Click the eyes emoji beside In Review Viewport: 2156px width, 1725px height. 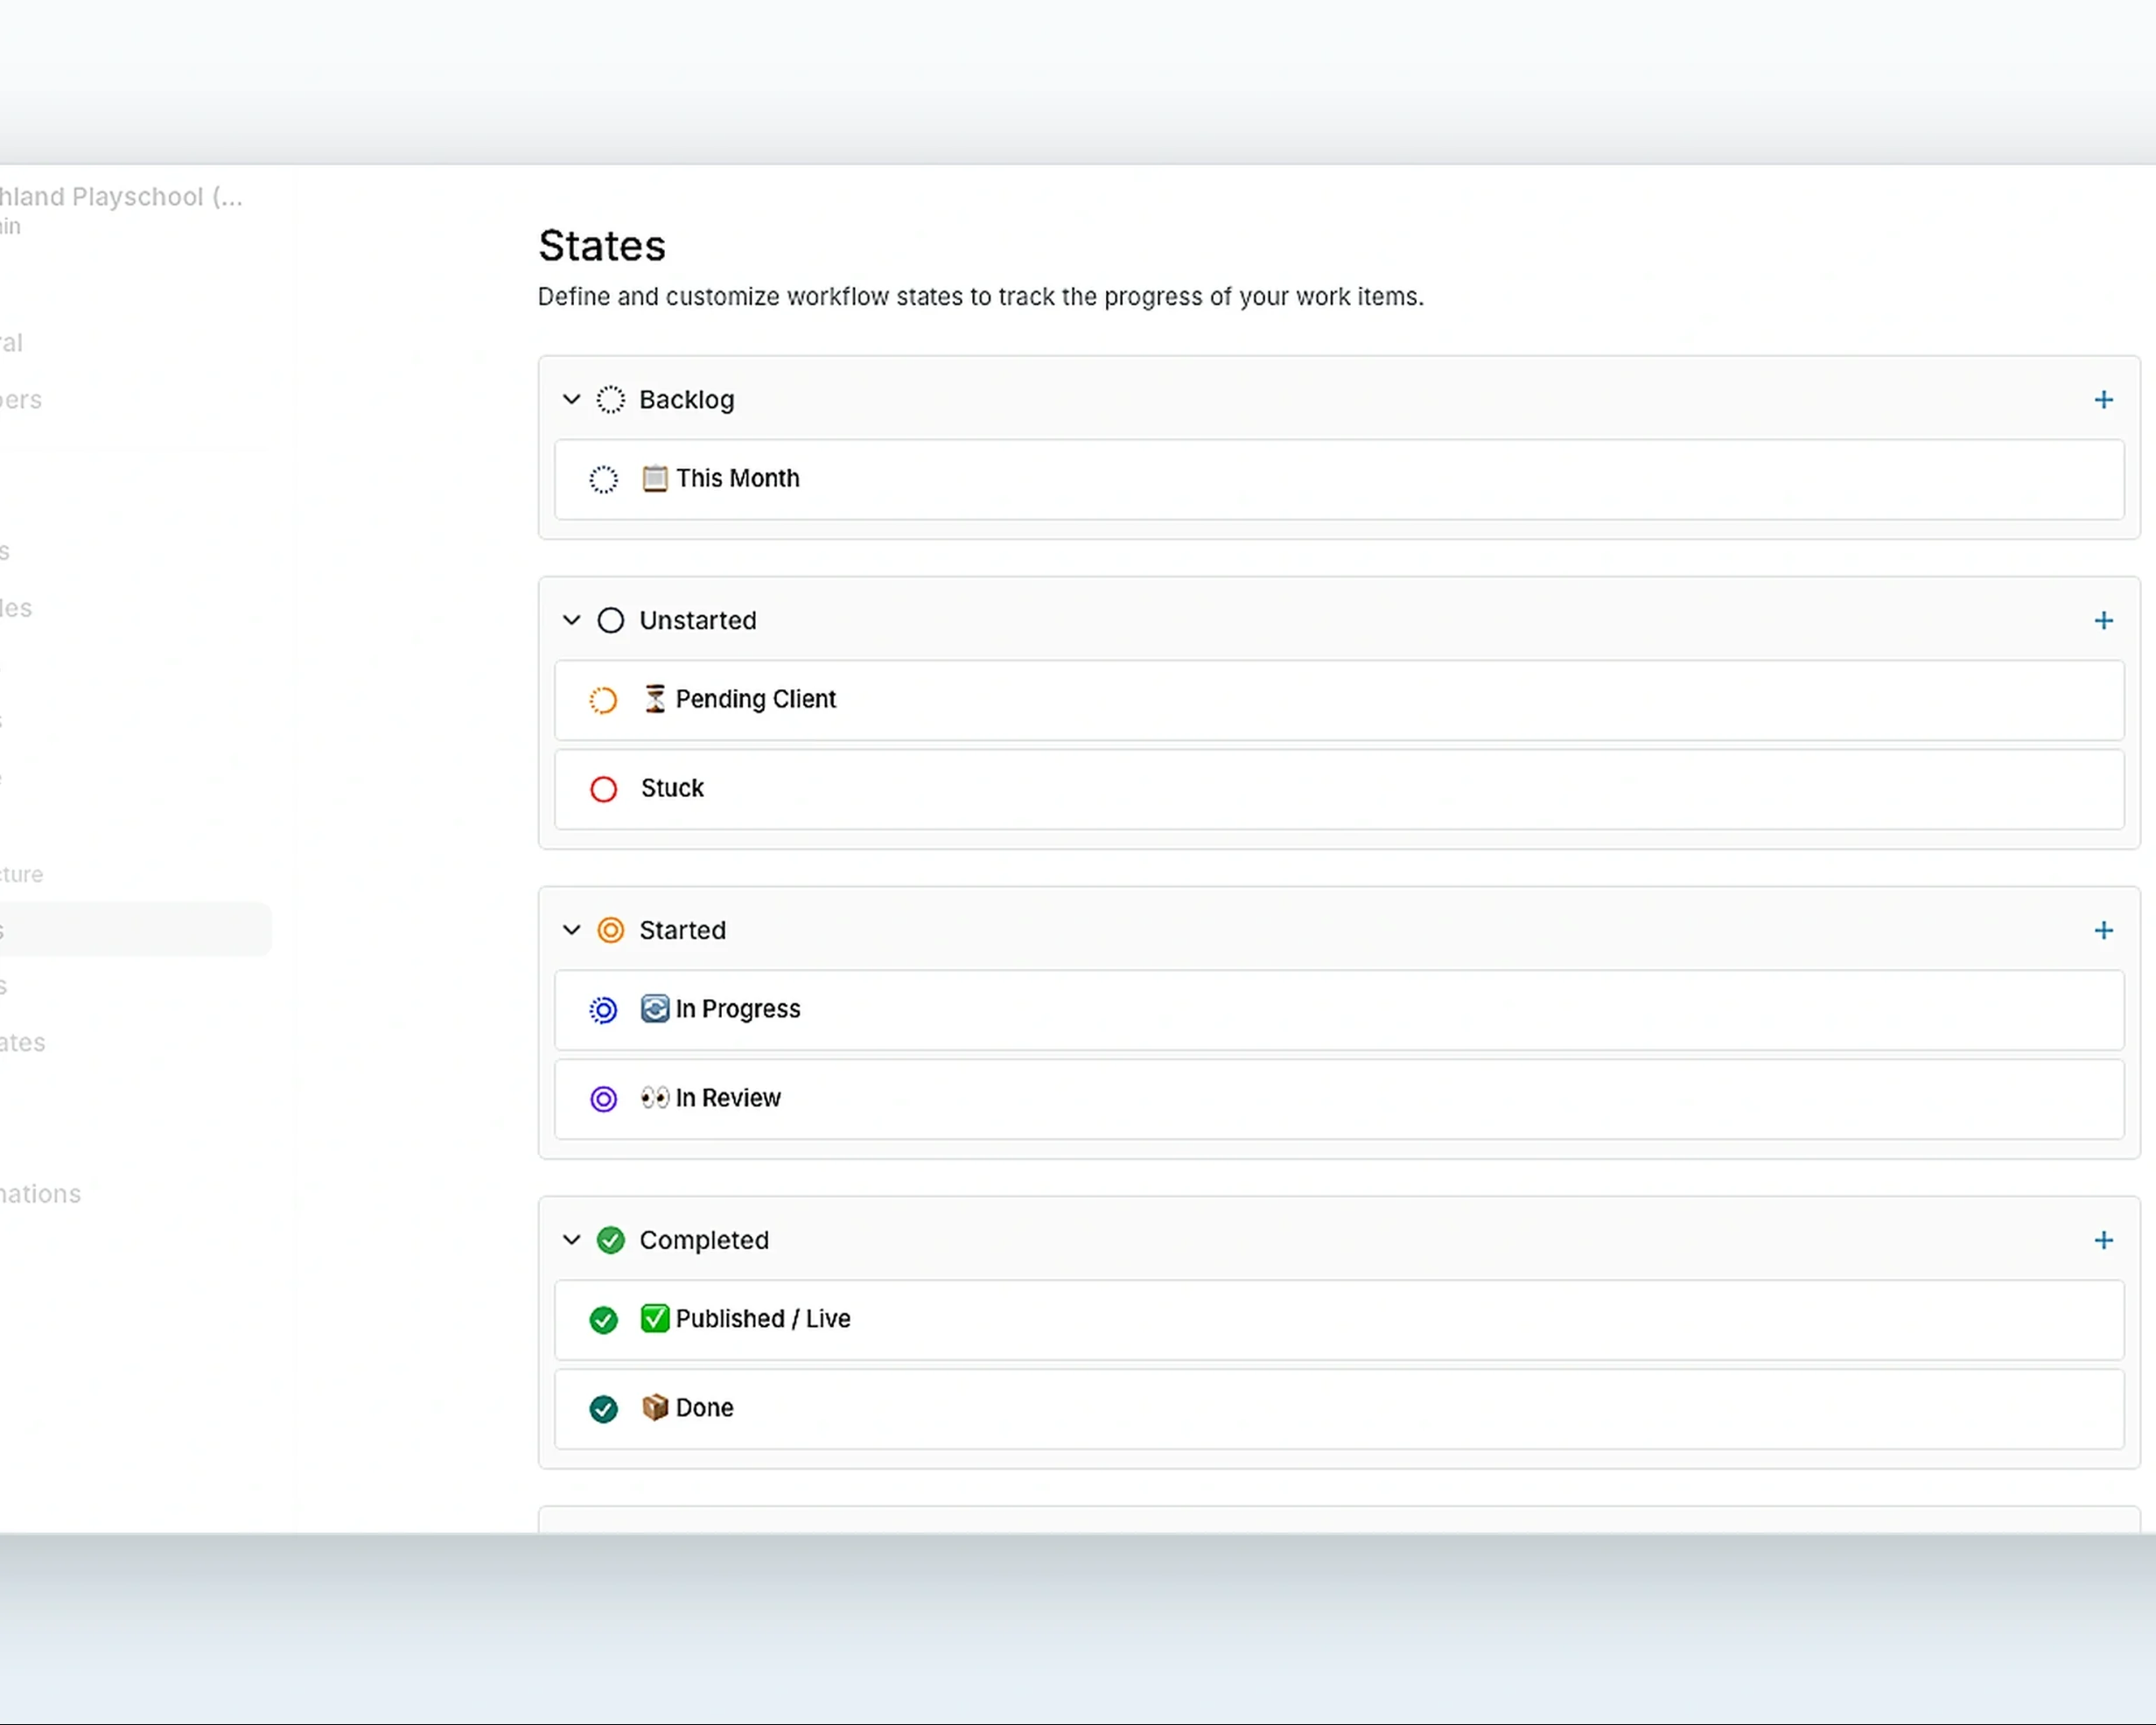[655, 1098]
